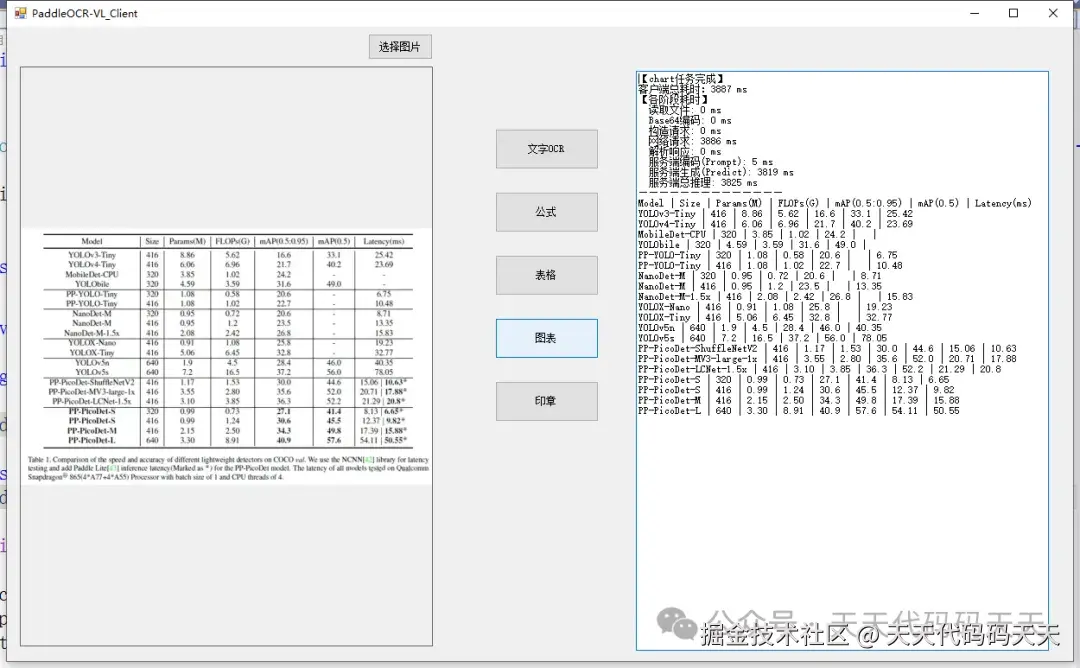The height and width of the screenshot is (668, 1080).
Task: Choose the 表格 recognition button
Action: [546, 275]
